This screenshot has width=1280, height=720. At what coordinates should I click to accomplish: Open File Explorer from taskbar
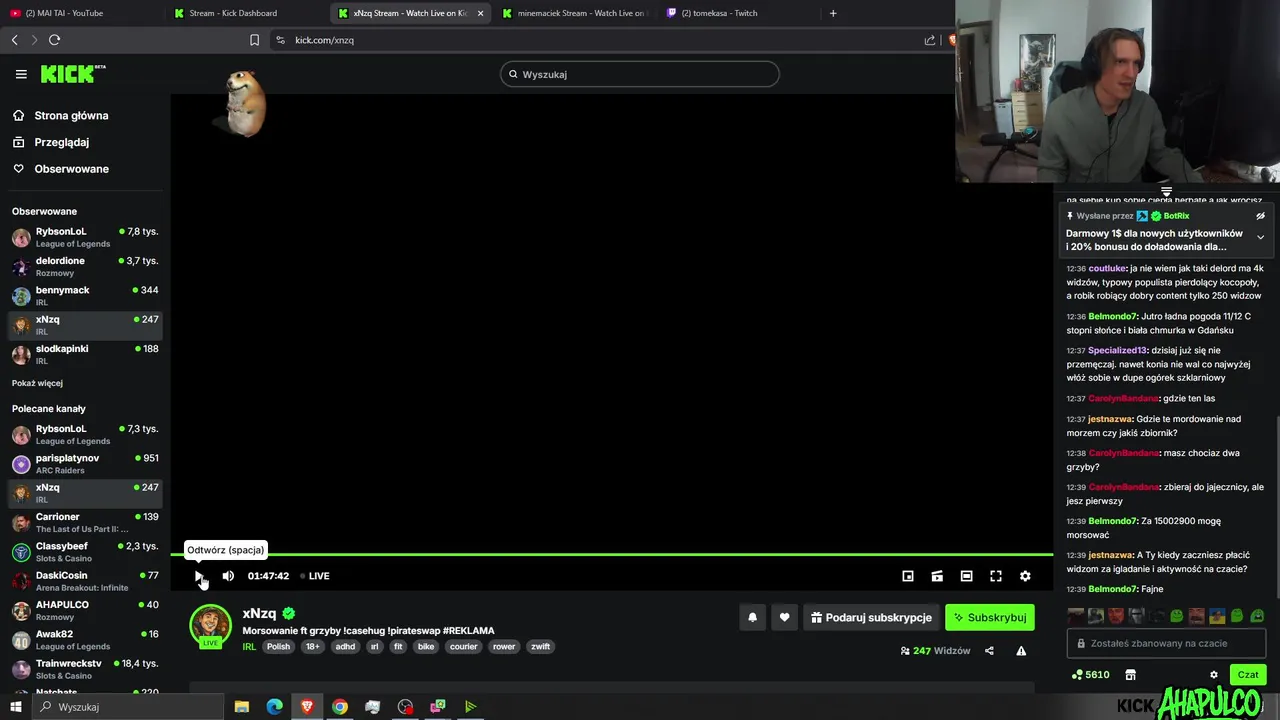tap(242, 707)
